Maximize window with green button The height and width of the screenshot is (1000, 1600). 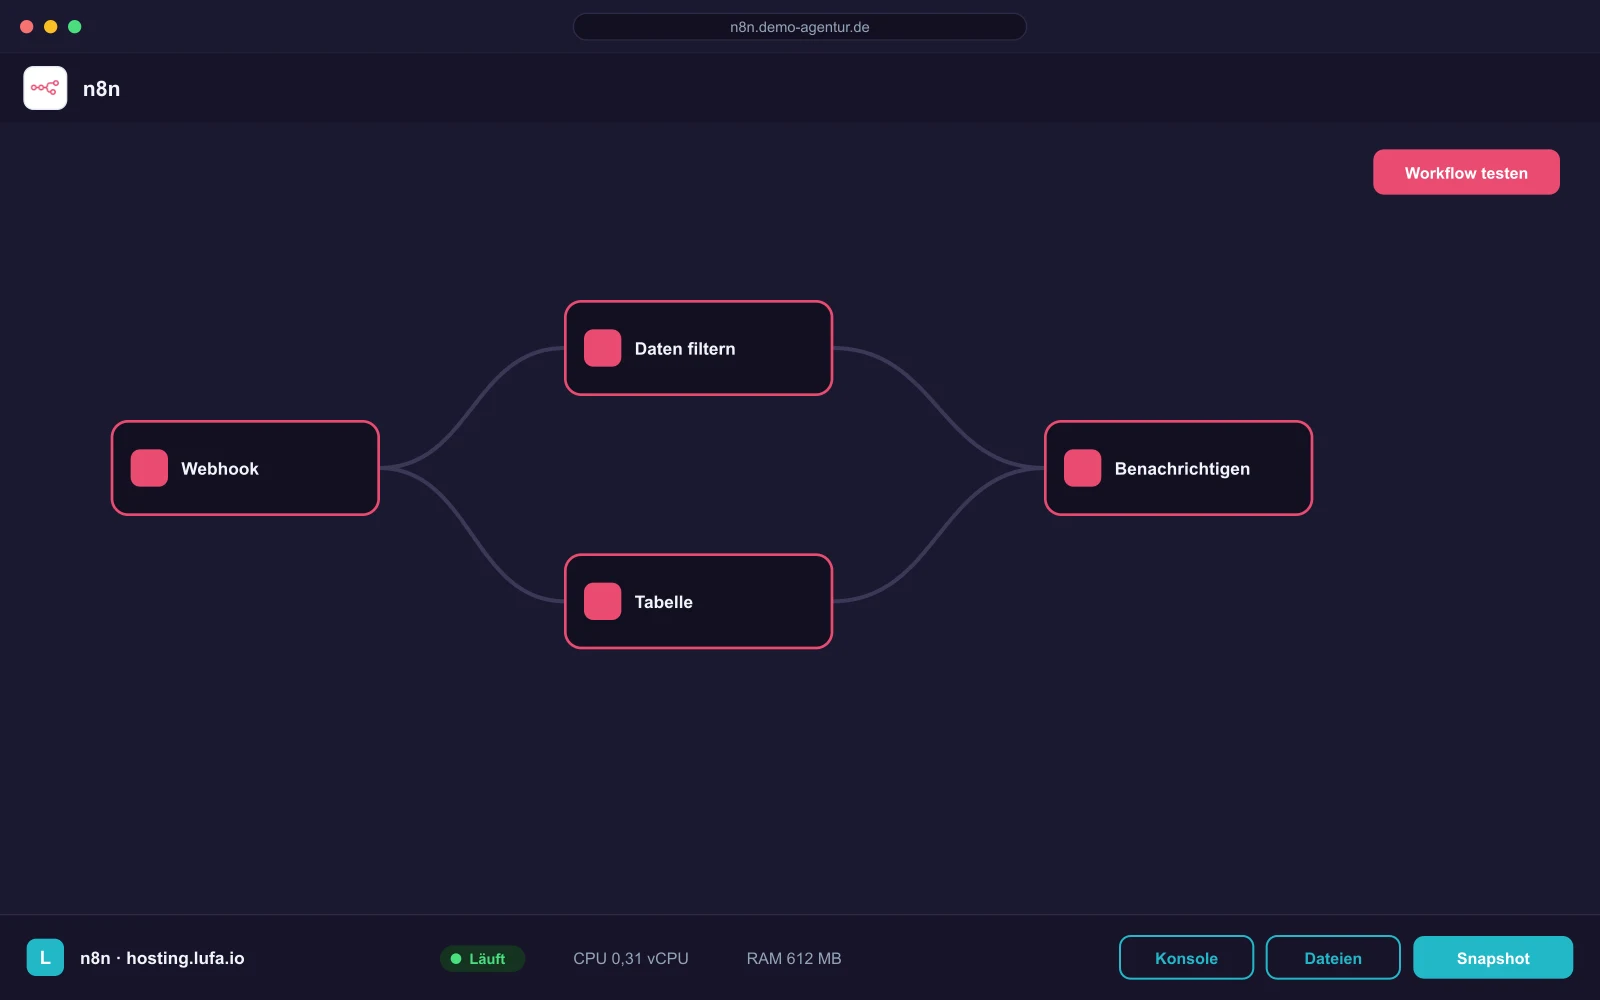[75, 27]
